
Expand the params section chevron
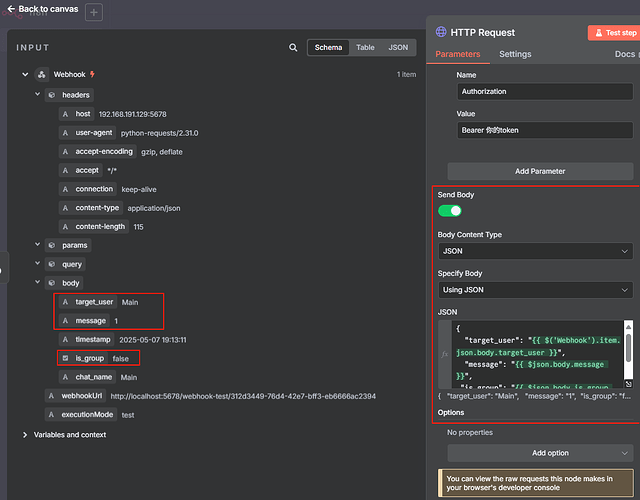[x=38, y=244]
